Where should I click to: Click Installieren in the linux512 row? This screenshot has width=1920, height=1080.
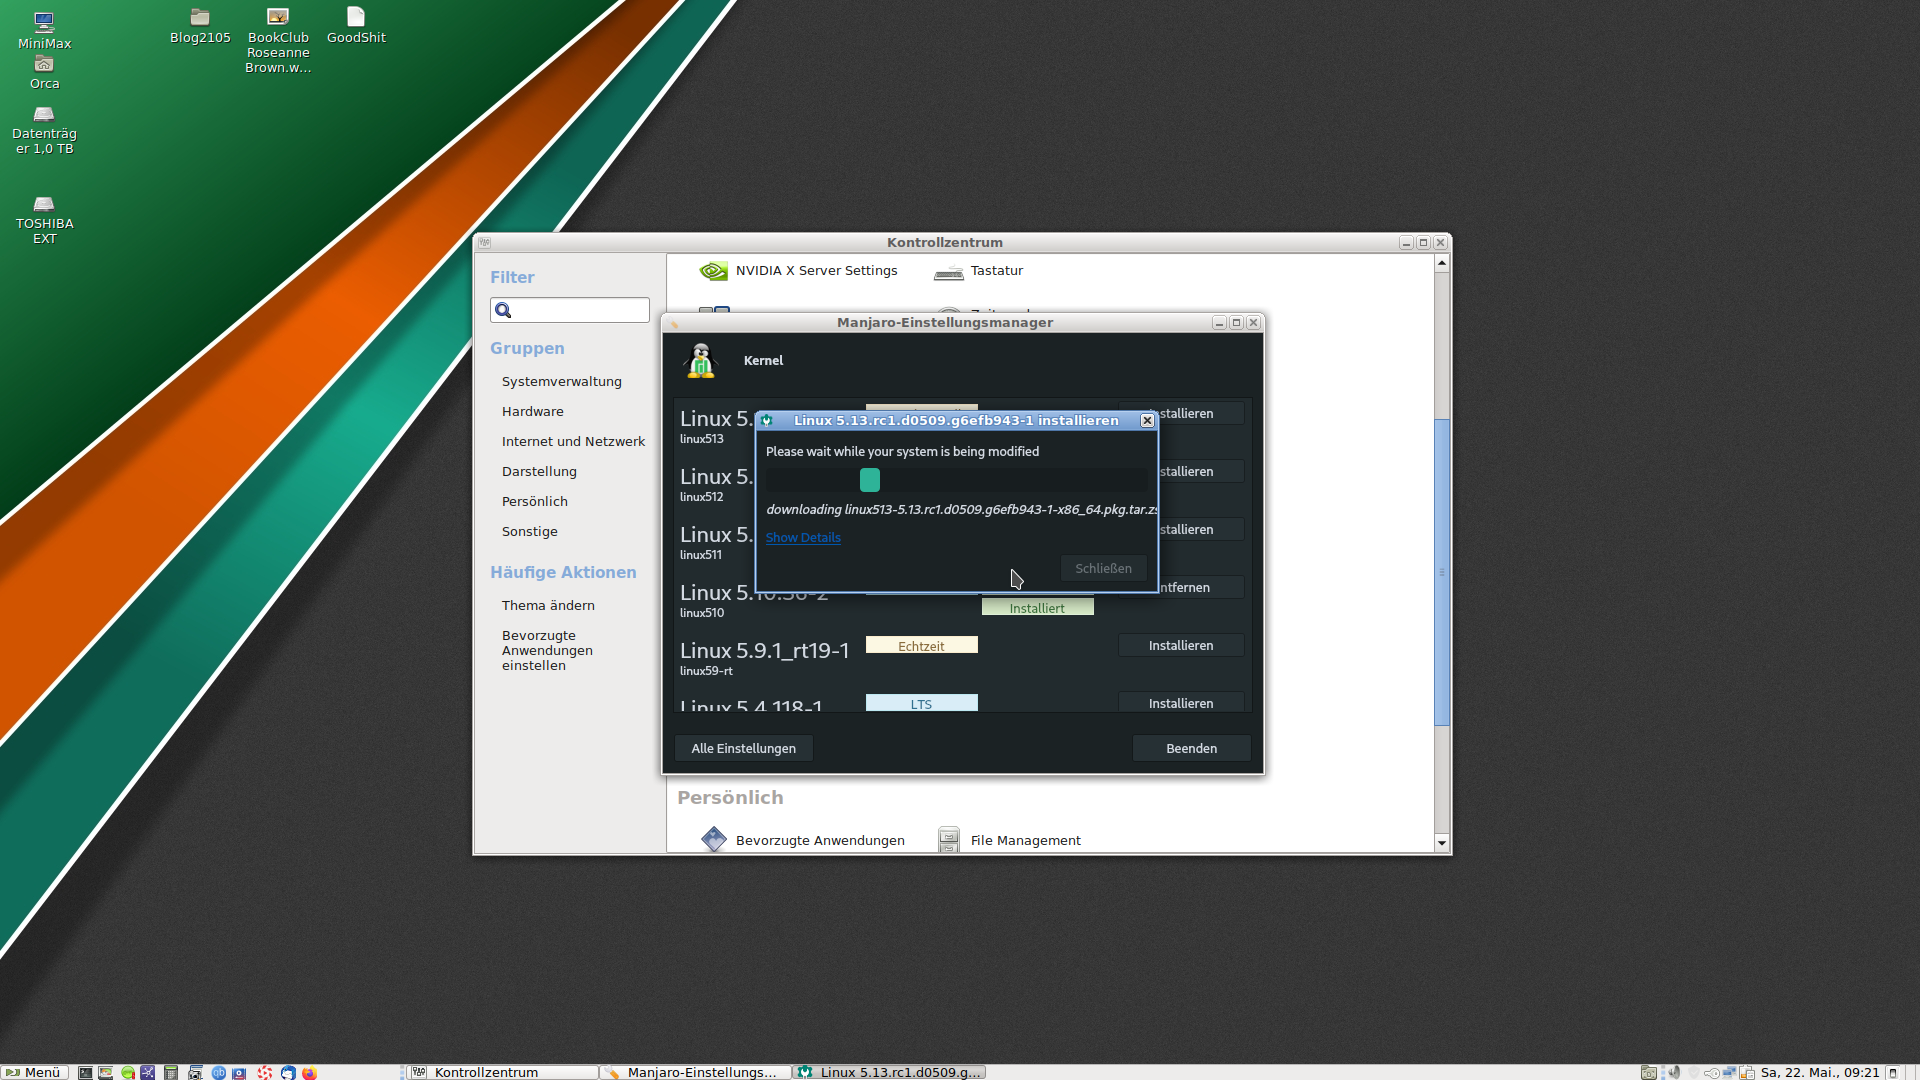click(1203, 471)
